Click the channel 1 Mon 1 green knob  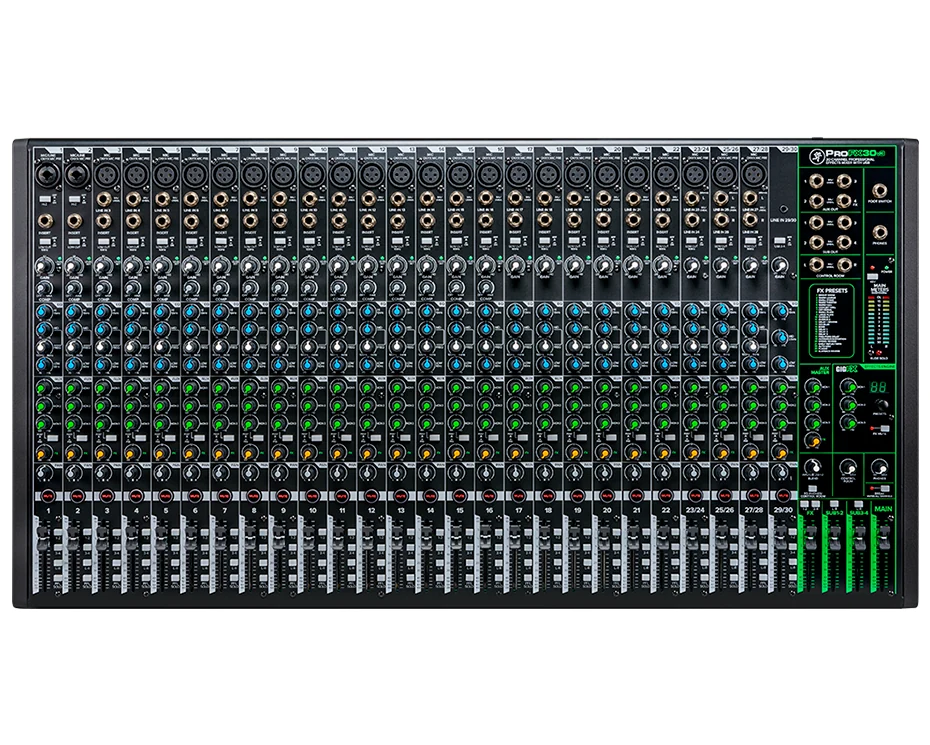pyautogui.click(x=42, y=389)
